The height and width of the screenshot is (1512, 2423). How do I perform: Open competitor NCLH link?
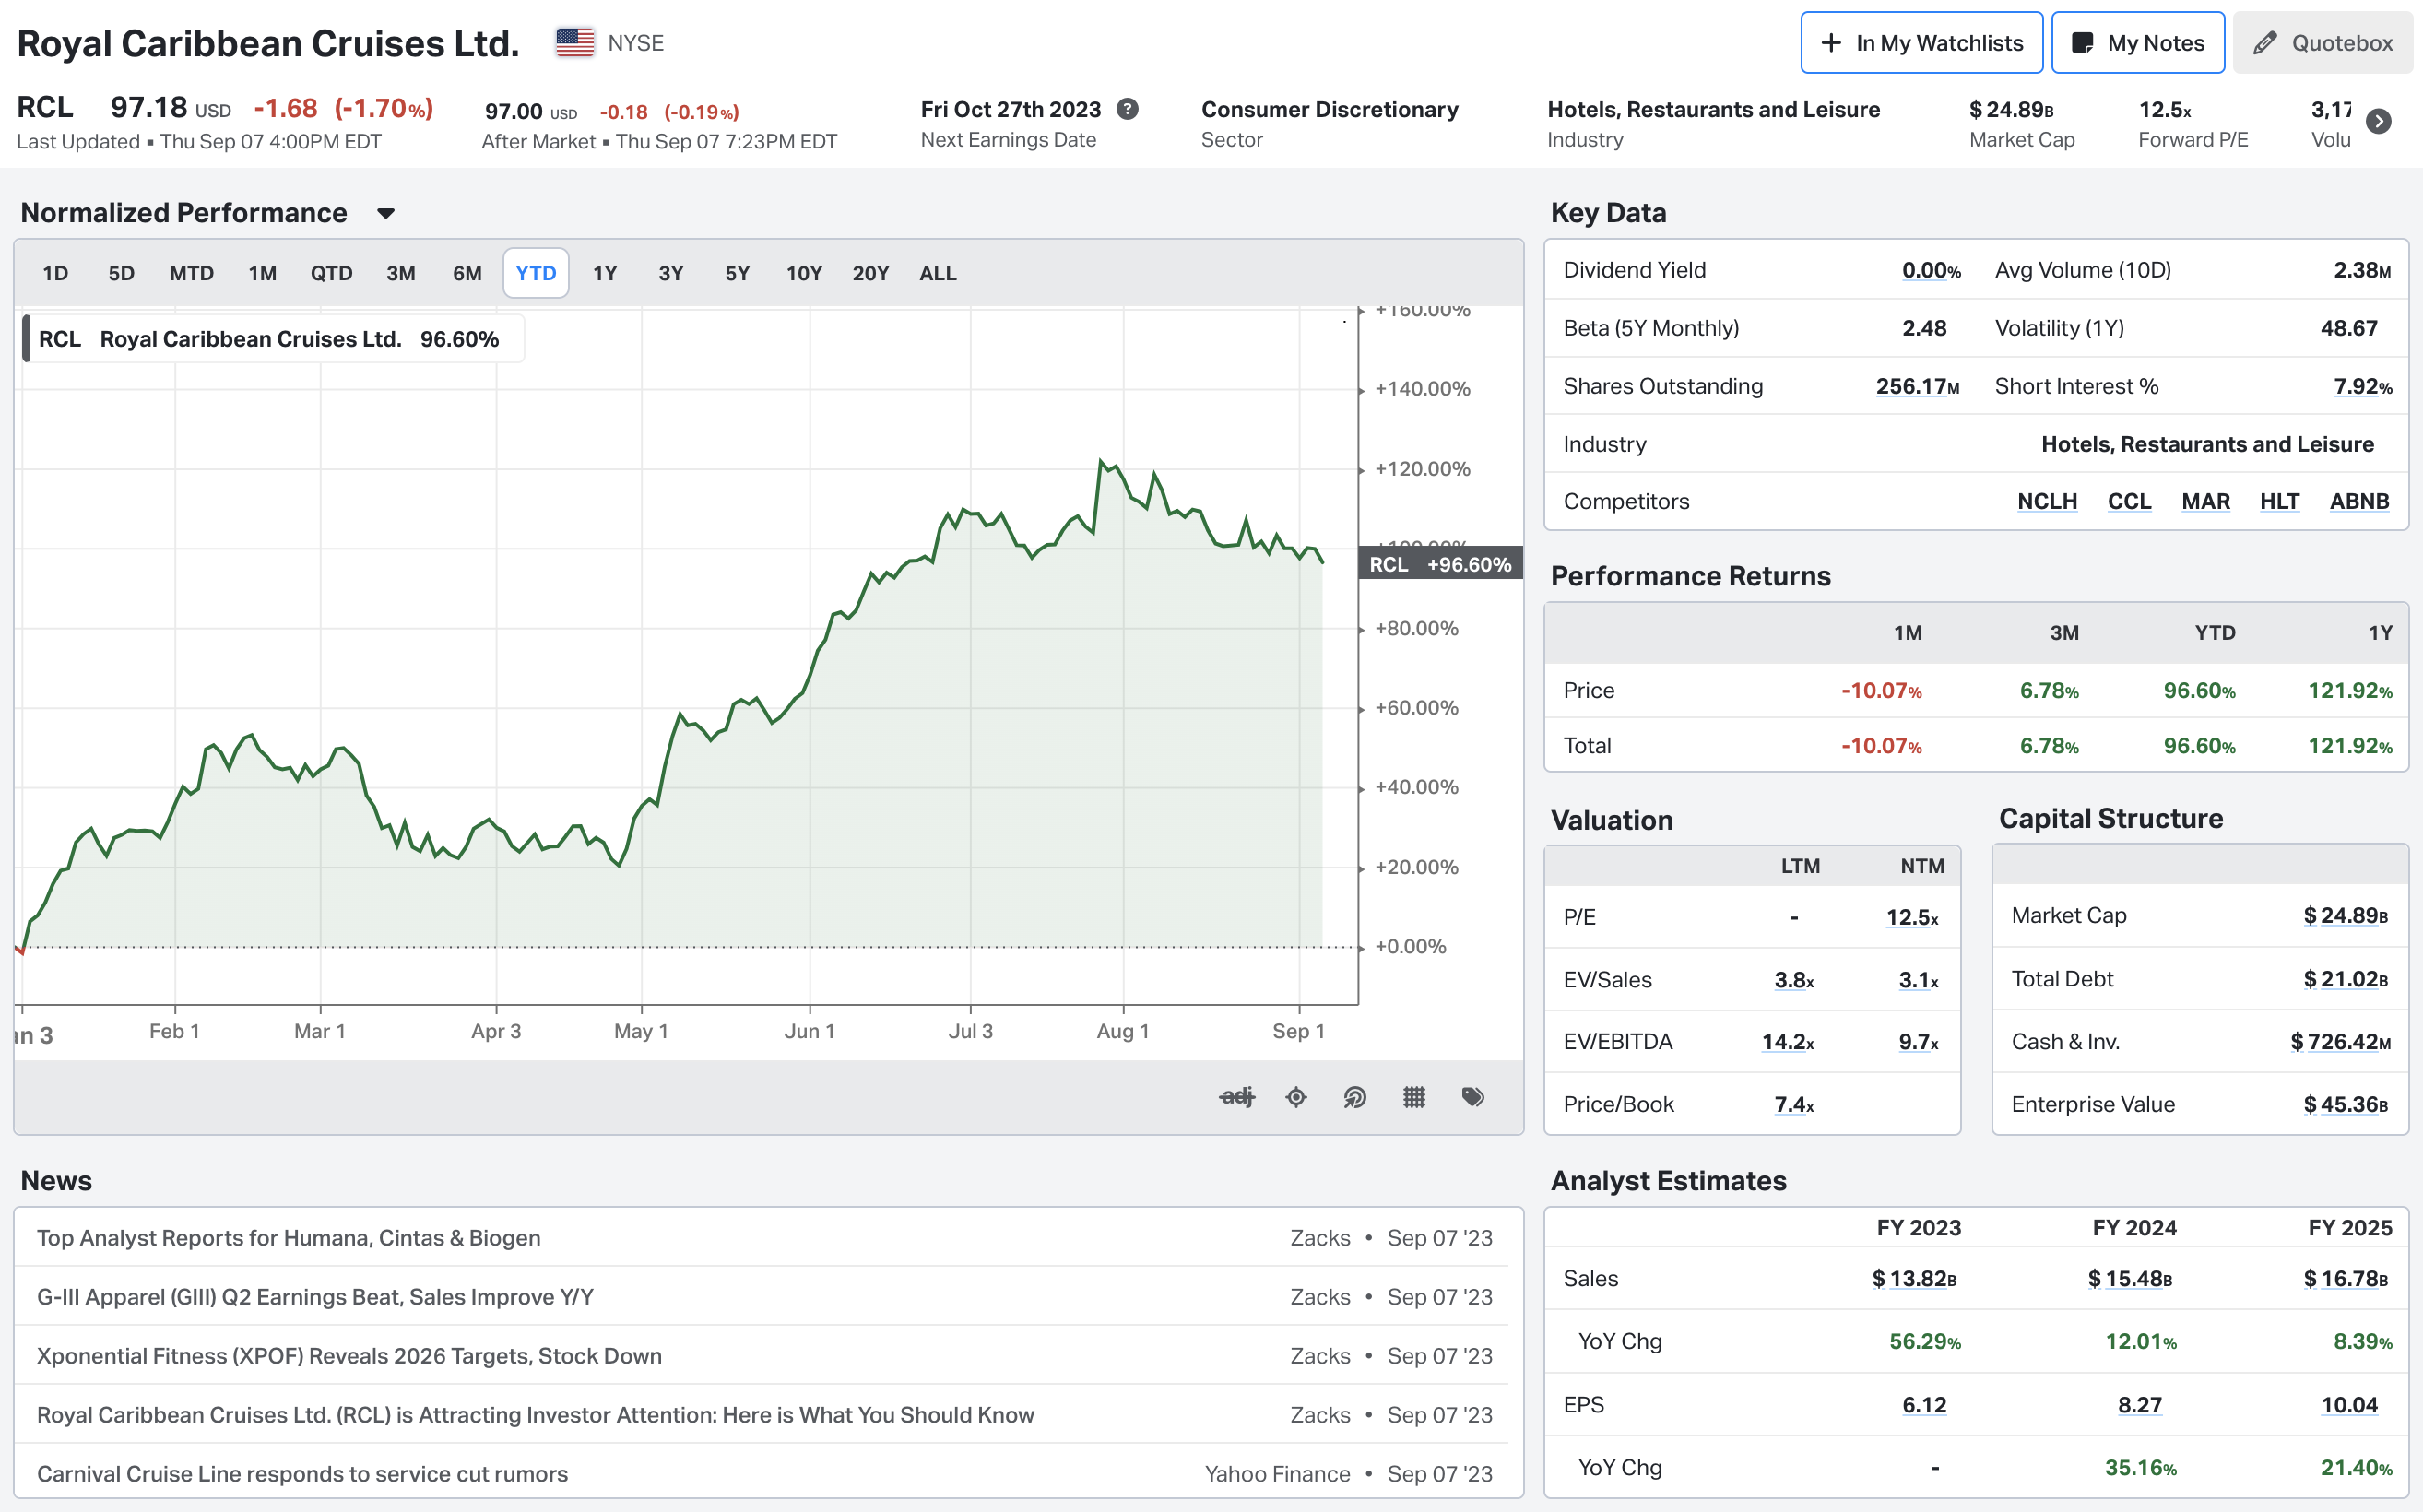2047,501
